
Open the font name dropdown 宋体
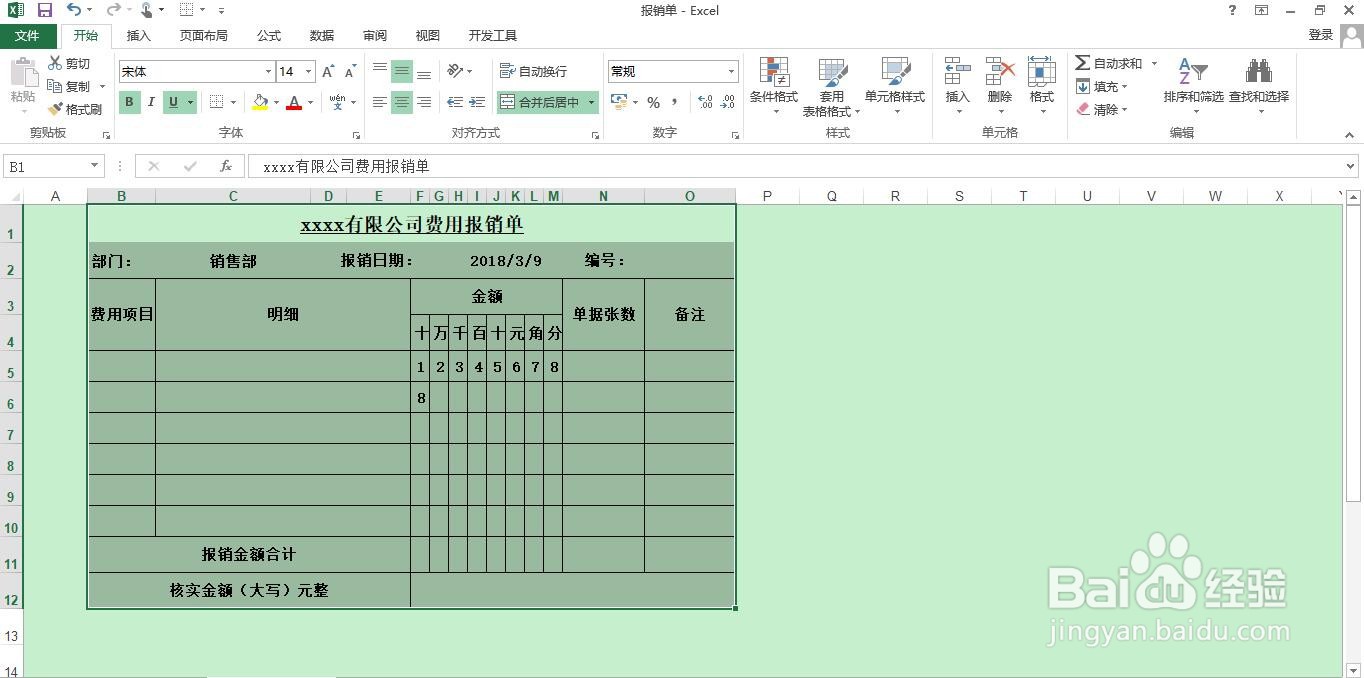268,71
